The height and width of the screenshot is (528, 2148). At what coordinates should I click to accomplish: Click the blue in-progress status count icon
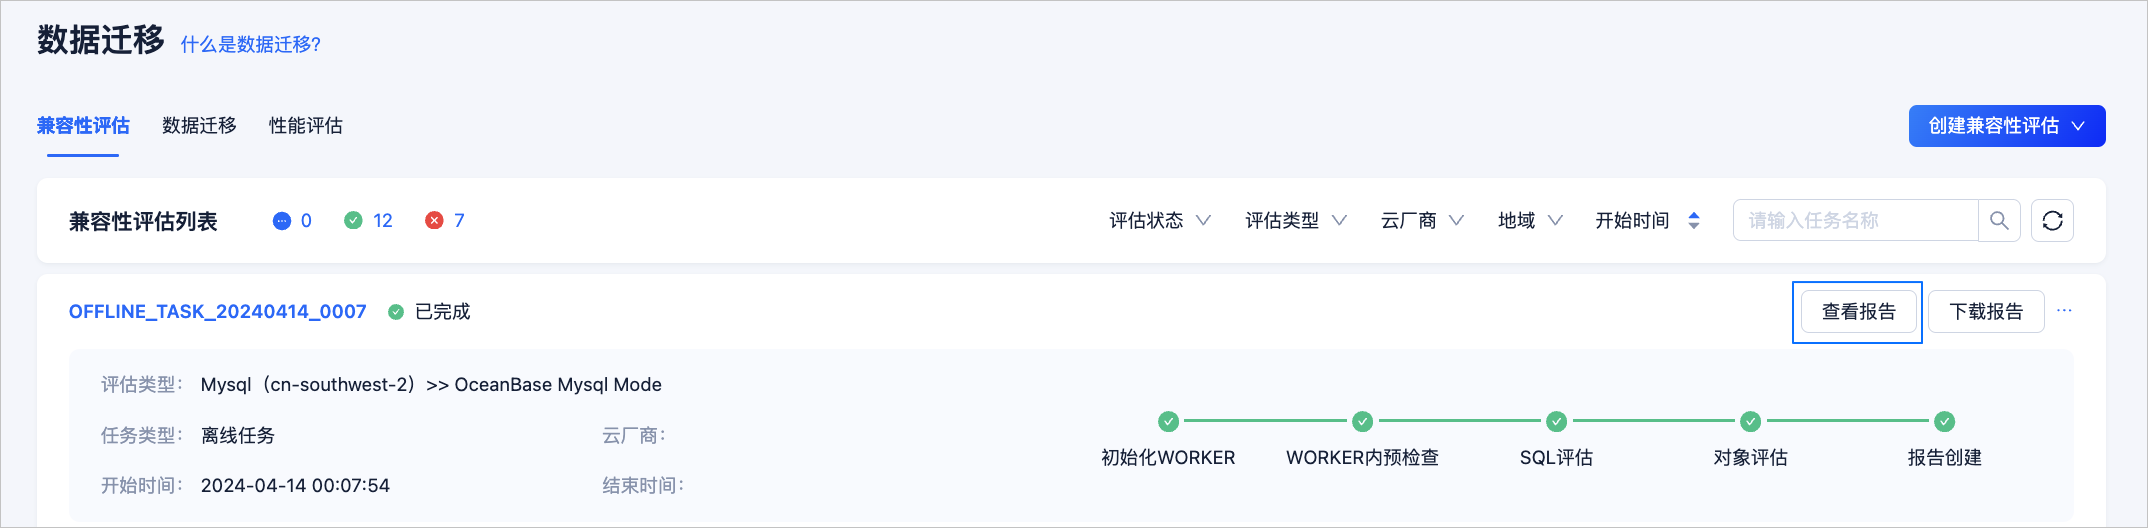click(282, 221)
